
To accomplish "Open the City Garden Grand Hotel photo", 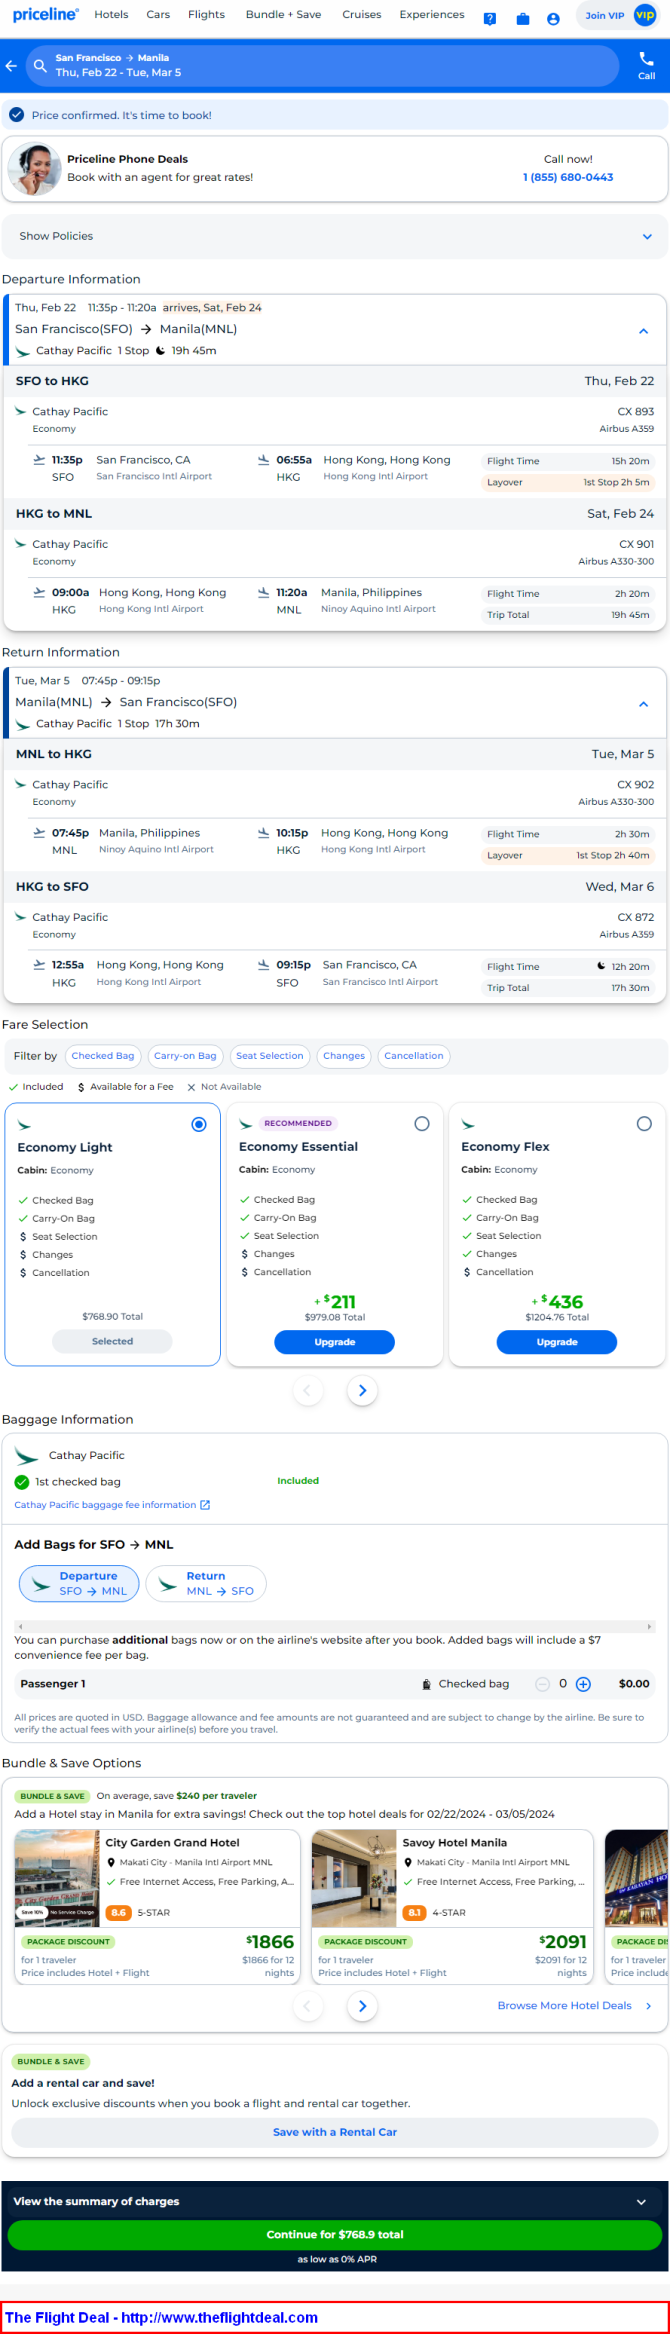I will pyautogui.click(x=57, y=1878).
